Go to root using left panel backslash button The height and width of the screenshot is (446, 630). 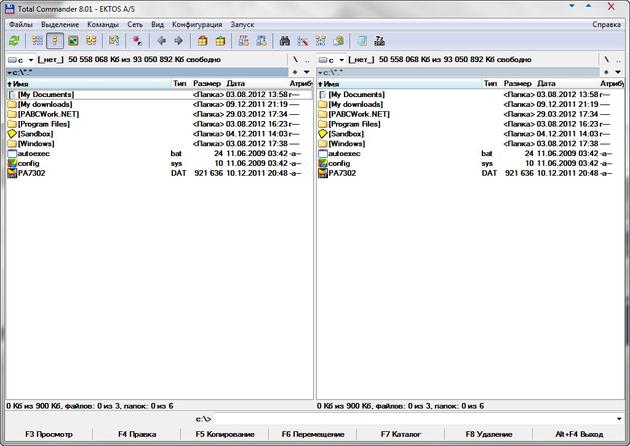point(295,60)
